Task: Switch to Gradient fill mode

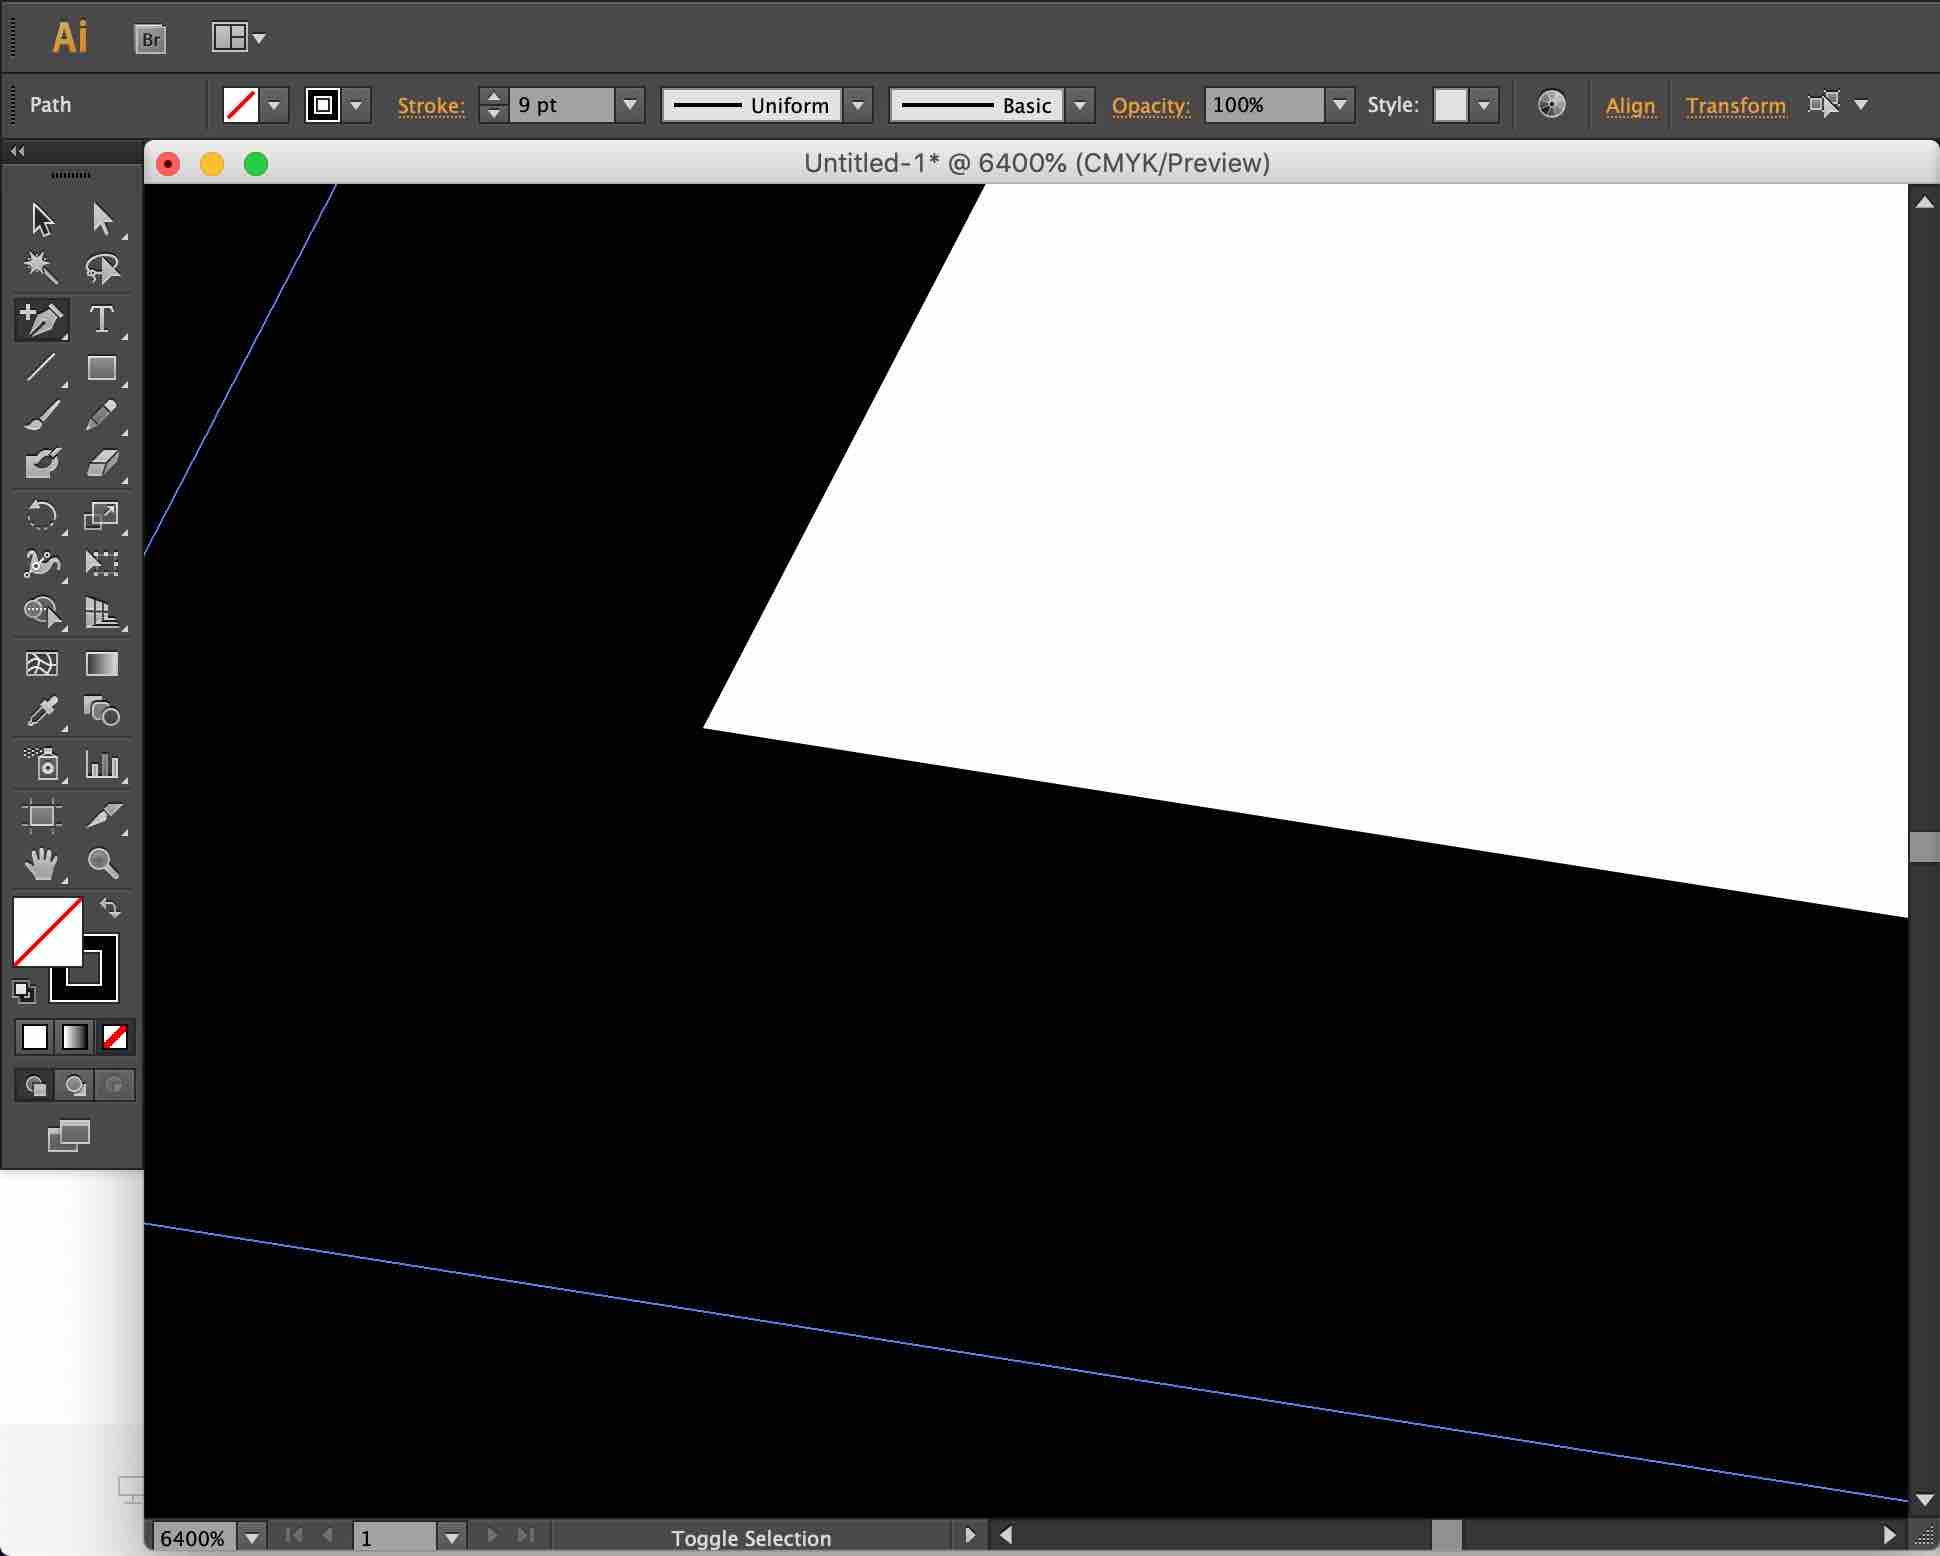Action: pos(75,1037)
